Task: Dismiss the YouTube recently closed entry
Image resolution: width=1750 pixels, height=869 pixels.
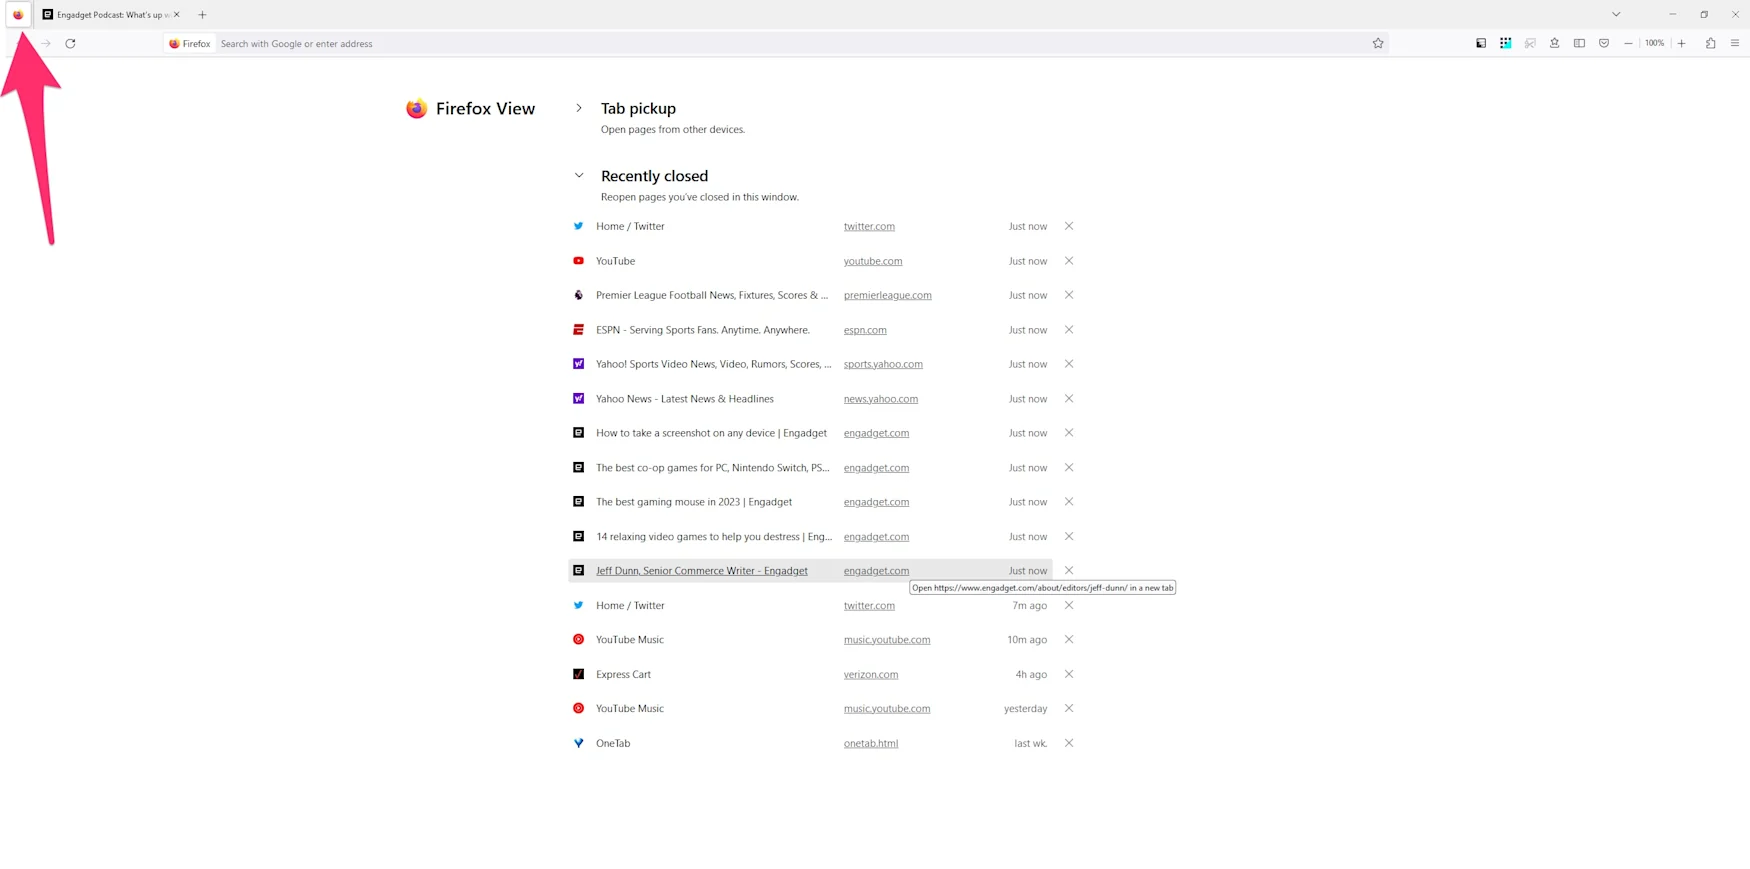Action: pos(1069,261)
